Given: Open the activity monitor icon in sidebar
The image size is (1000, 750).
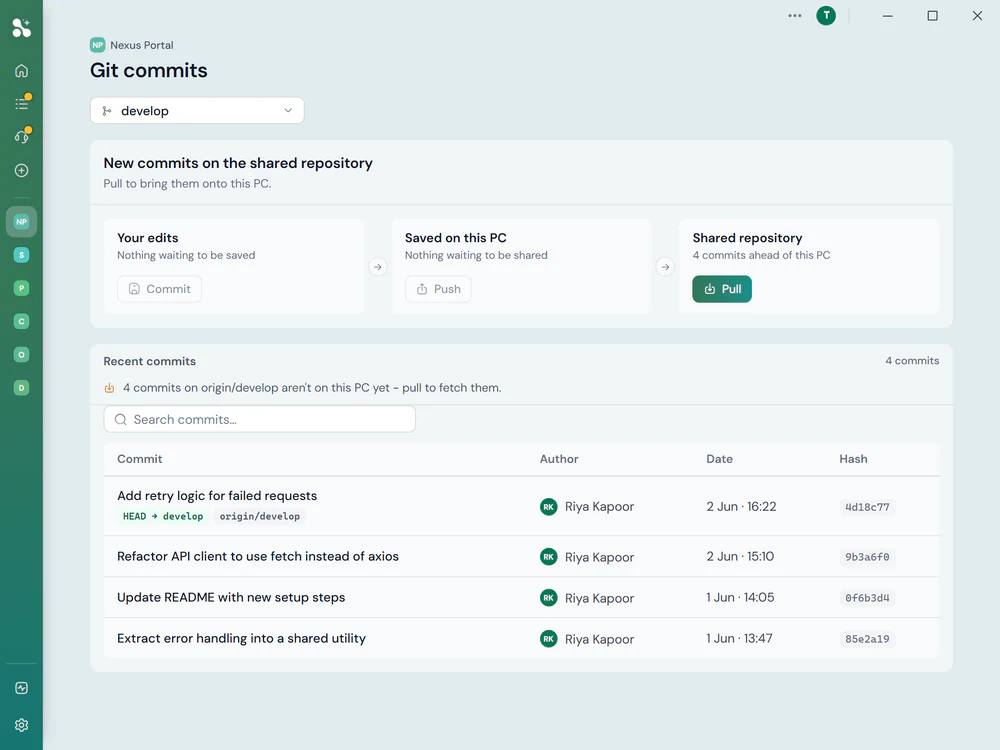Looking at the screenshot, I should (x=22, y=688).
